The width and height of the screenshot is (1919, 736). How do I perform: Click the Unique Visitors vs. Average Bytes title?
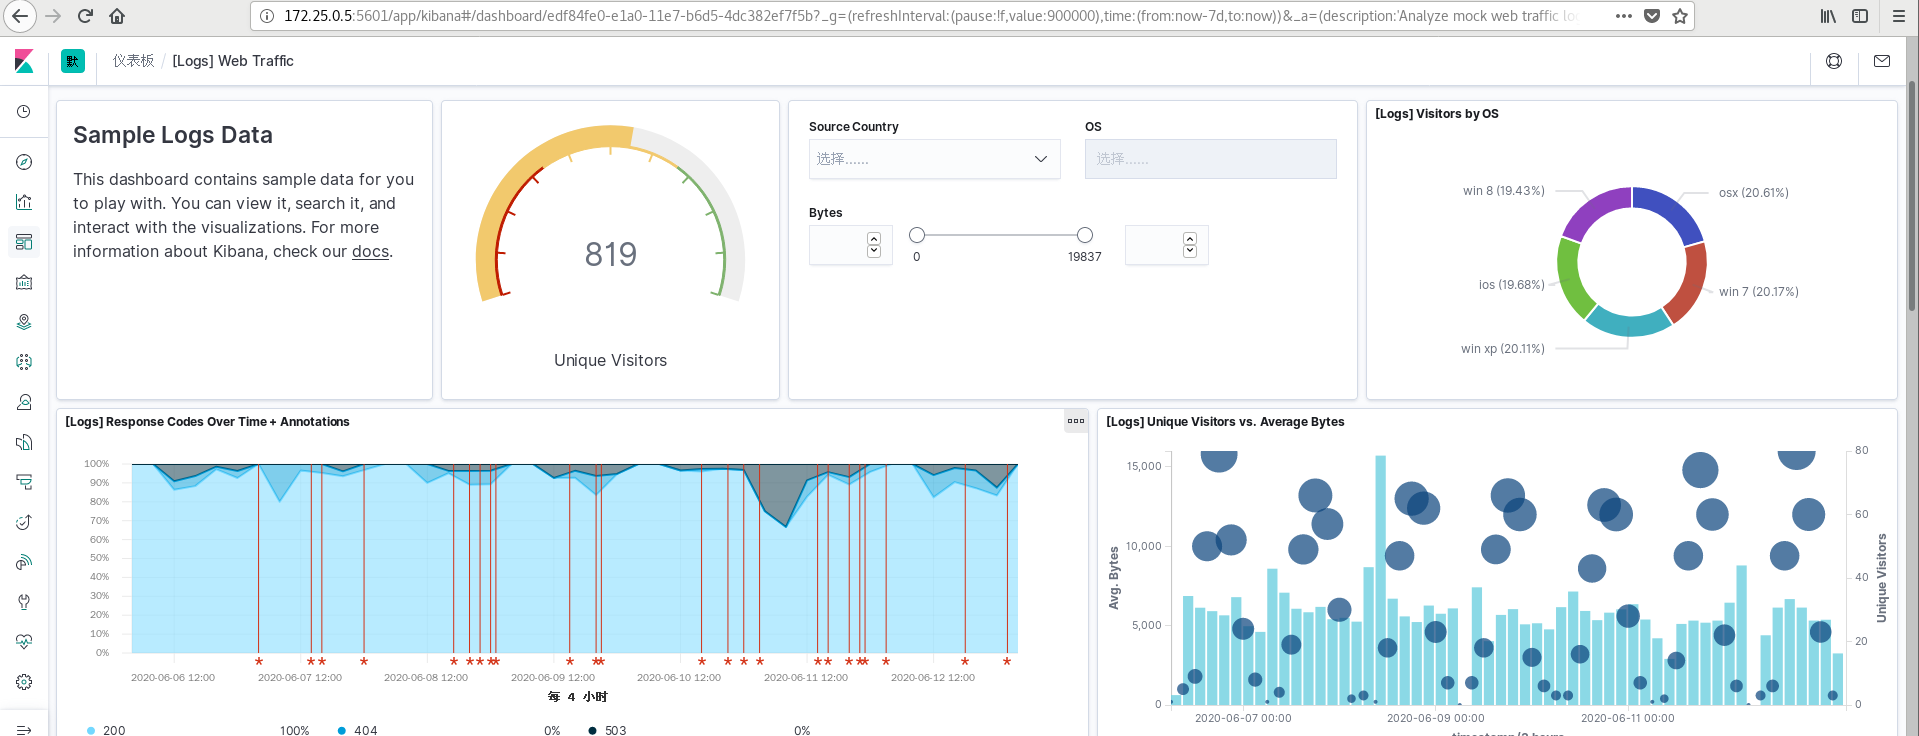coord(1225,422)
